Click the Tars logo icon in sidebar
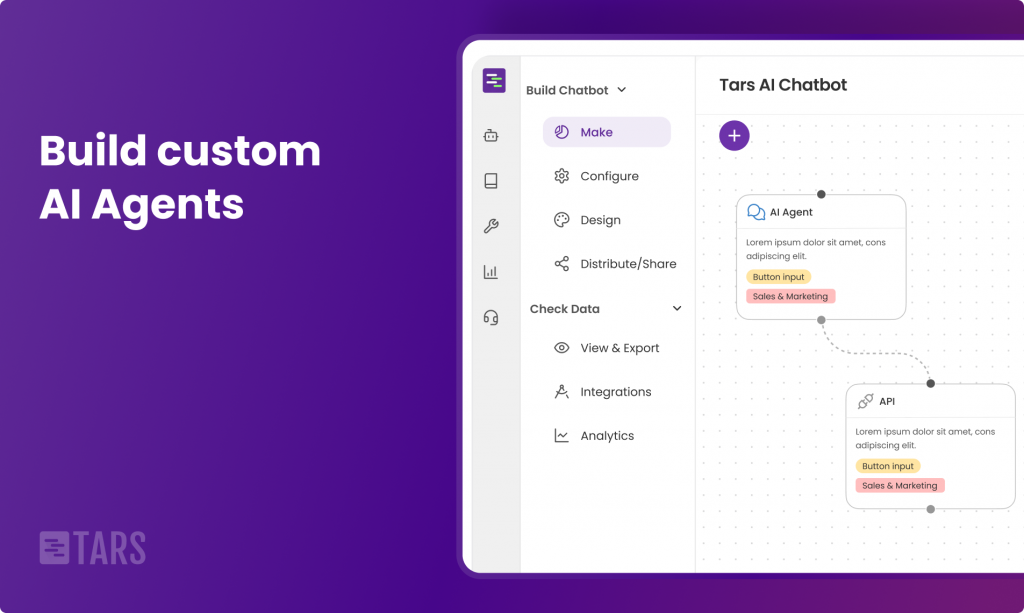 coord(494,81)
